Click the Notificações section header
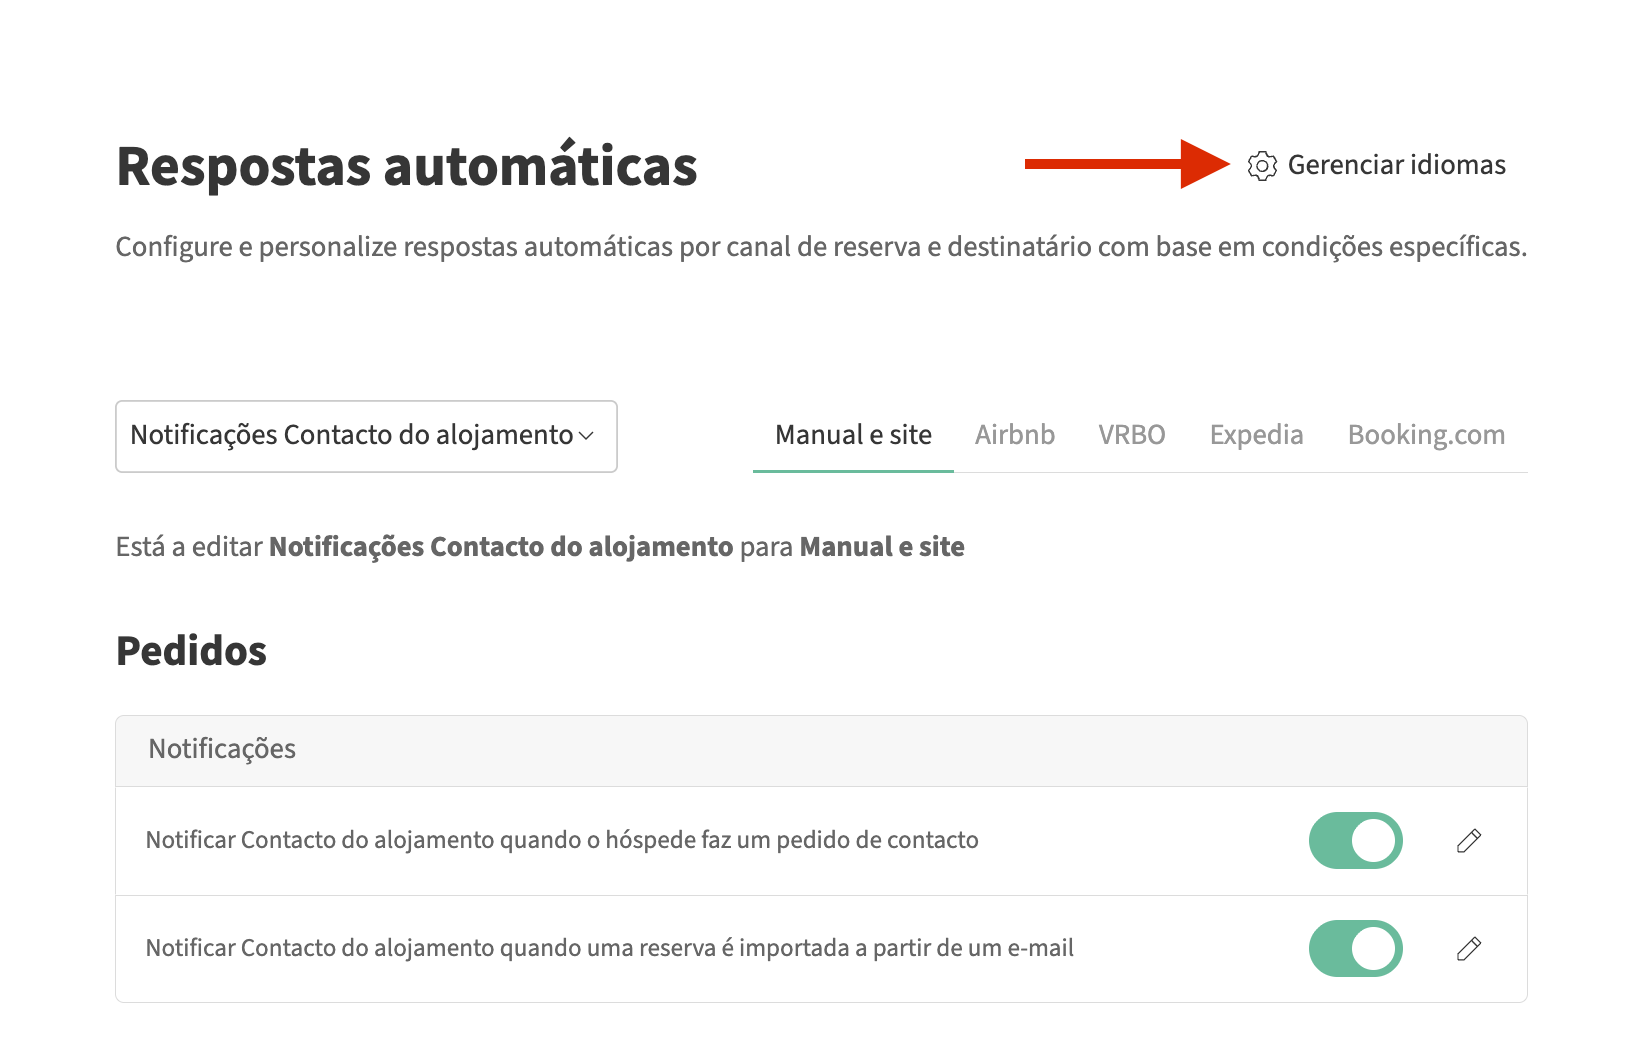Screen dimensions: 1644x1058 222,750
